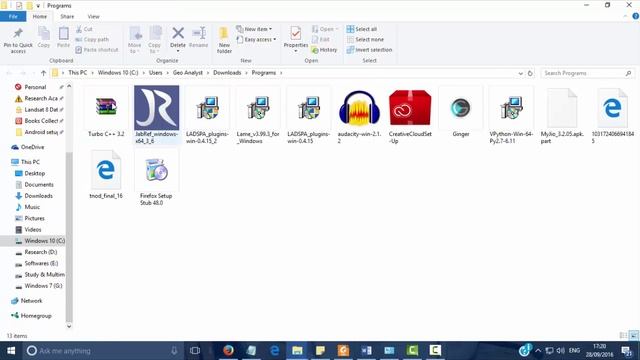Switch to details view button

point(623,336)
